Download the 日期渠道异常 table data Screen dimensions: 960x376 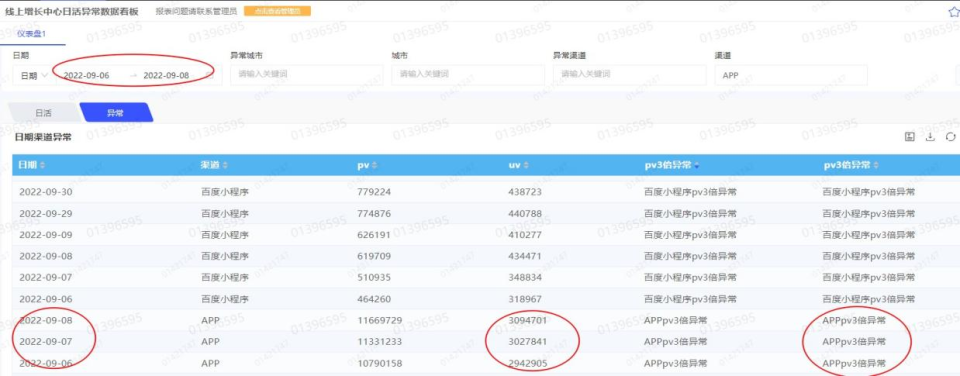tap(930, 137)
